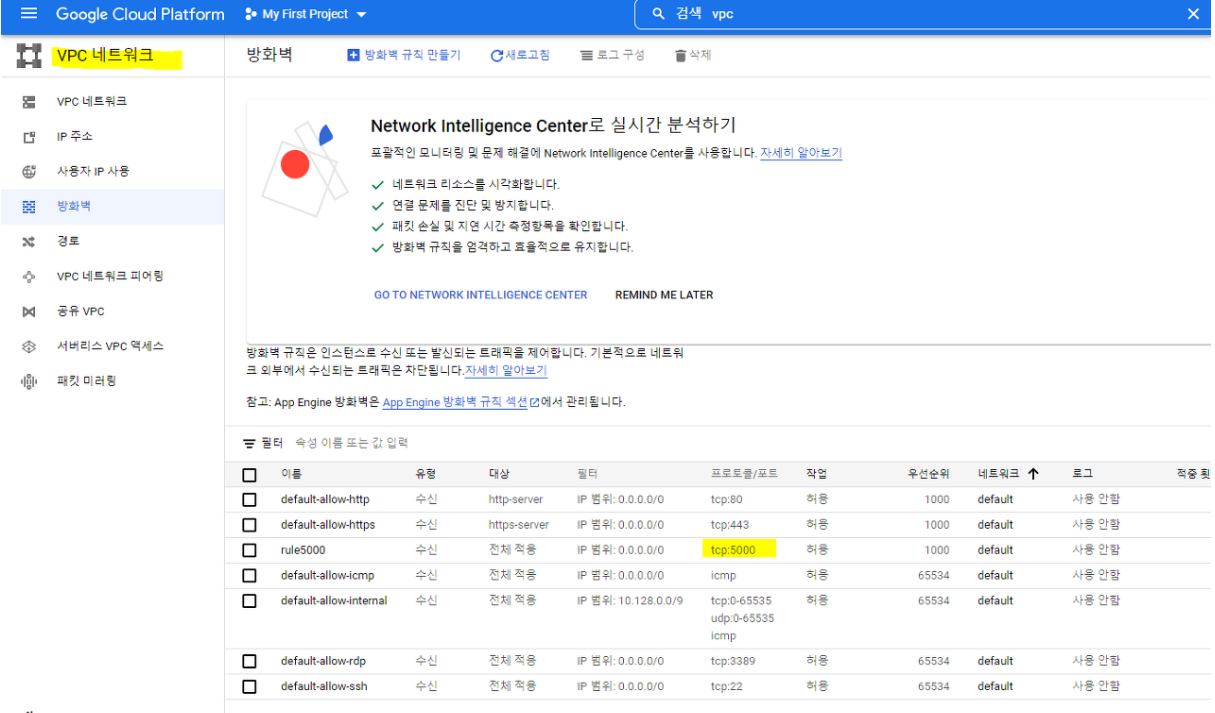The image size is (1215, 713).
Task: Toggle the select-all checkbox in table header
Action: point(250,475)
